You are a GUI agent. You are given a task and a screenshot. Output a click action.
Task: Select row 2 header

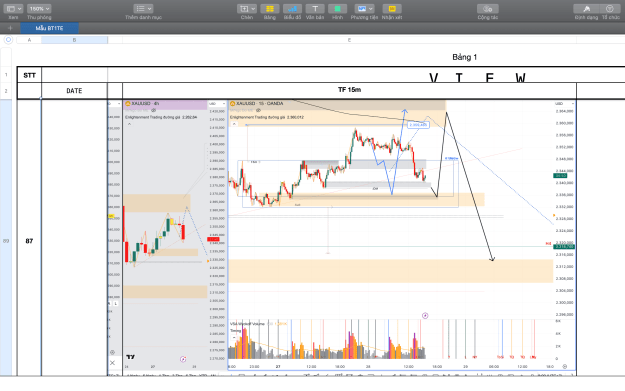[x=6, y=91]
